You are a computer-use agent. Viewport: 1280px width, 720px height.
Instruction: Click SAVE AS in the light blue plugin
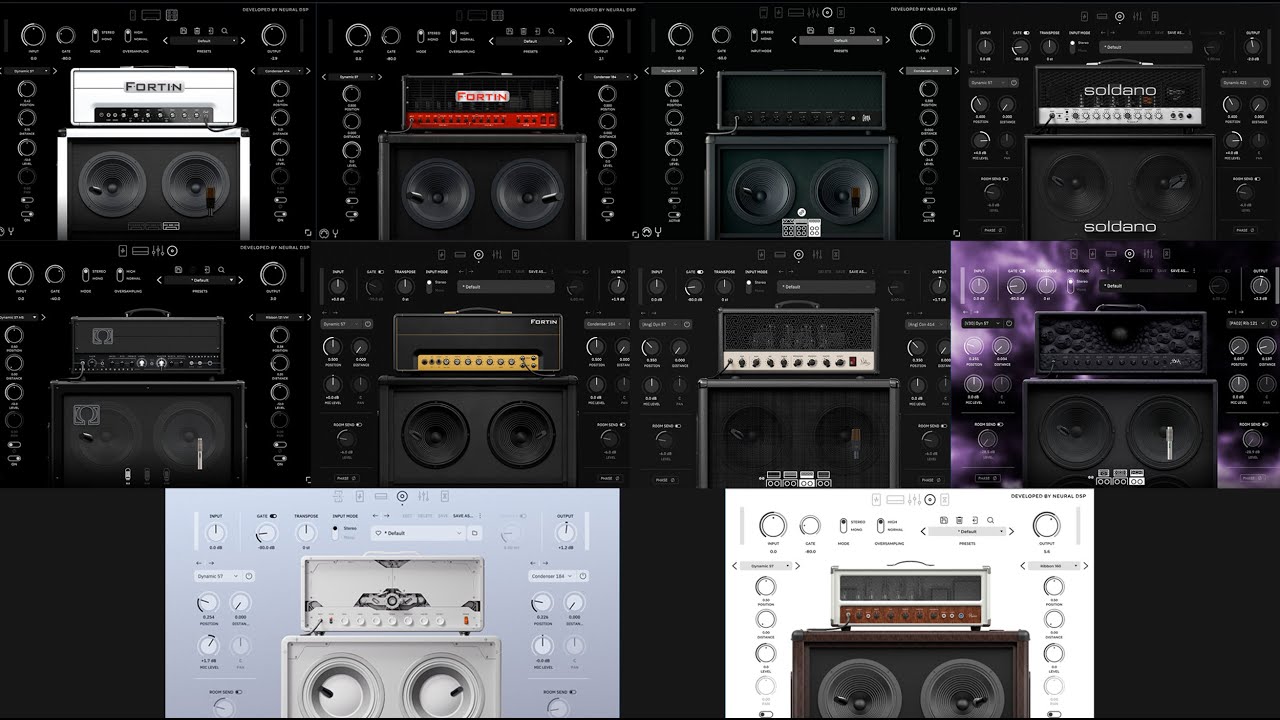[463, 516]
